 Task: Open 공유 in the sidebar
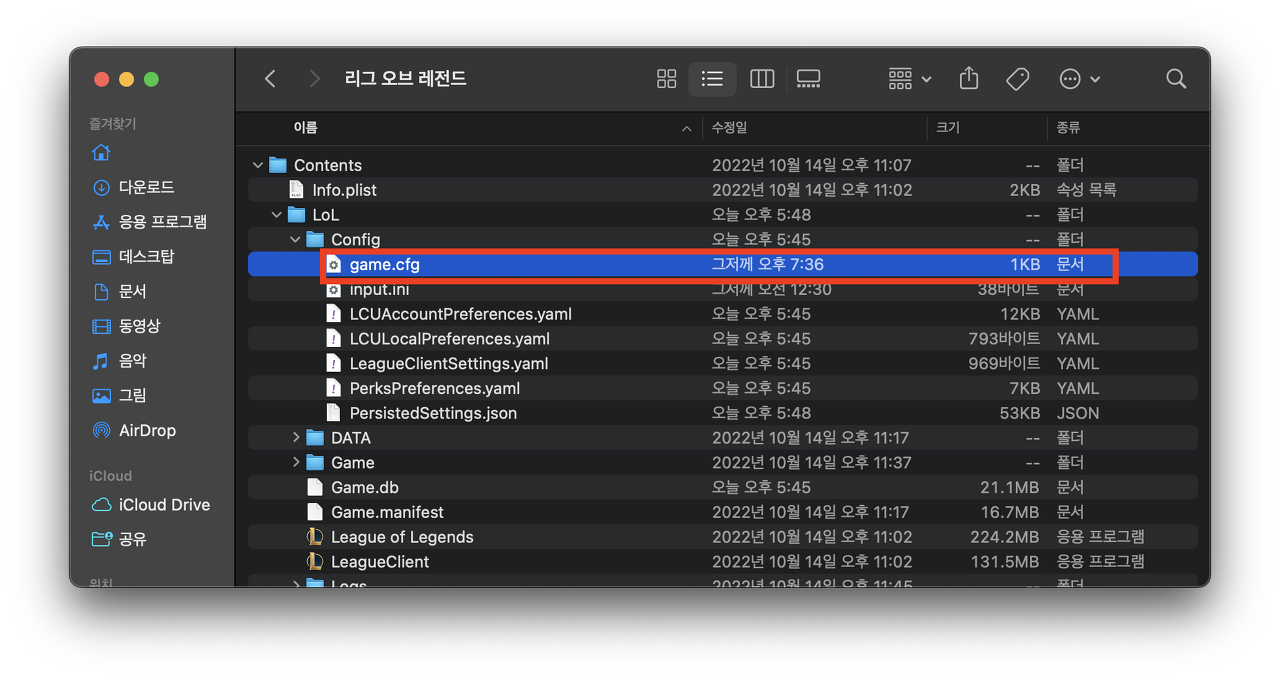pos(120,540)
